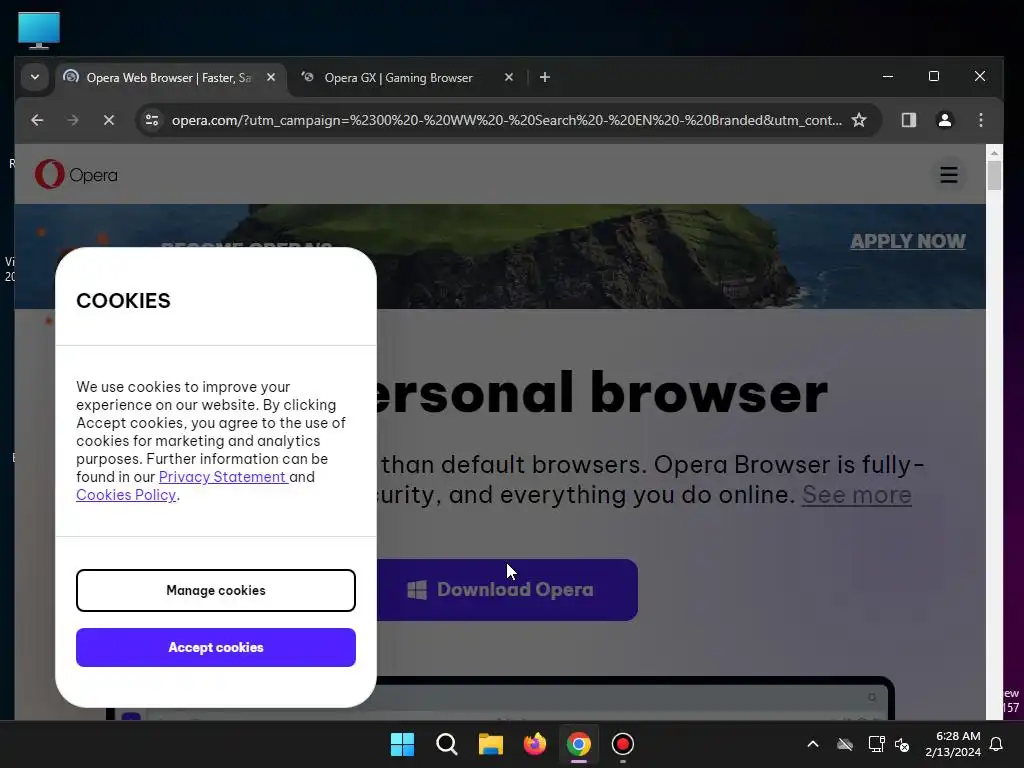
Task: Click APPLY NOW banner link
Action: (907, 242)
